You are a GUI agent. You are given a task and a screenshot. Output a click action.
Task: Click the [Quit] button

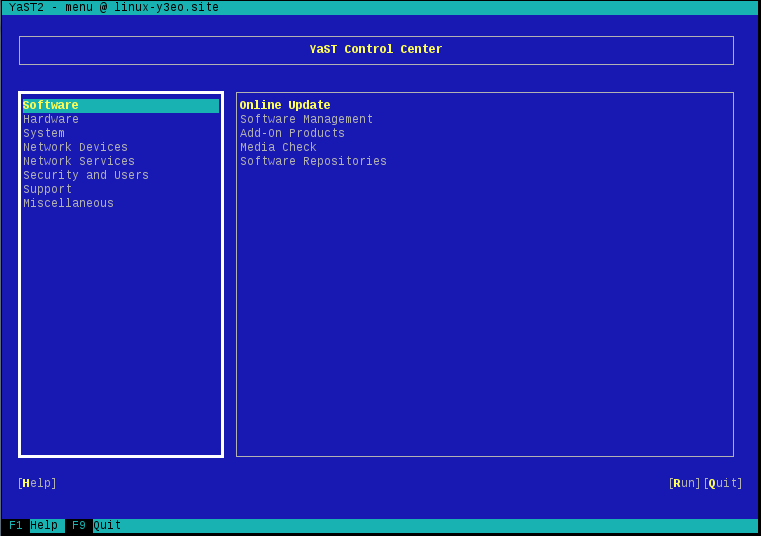723,484
